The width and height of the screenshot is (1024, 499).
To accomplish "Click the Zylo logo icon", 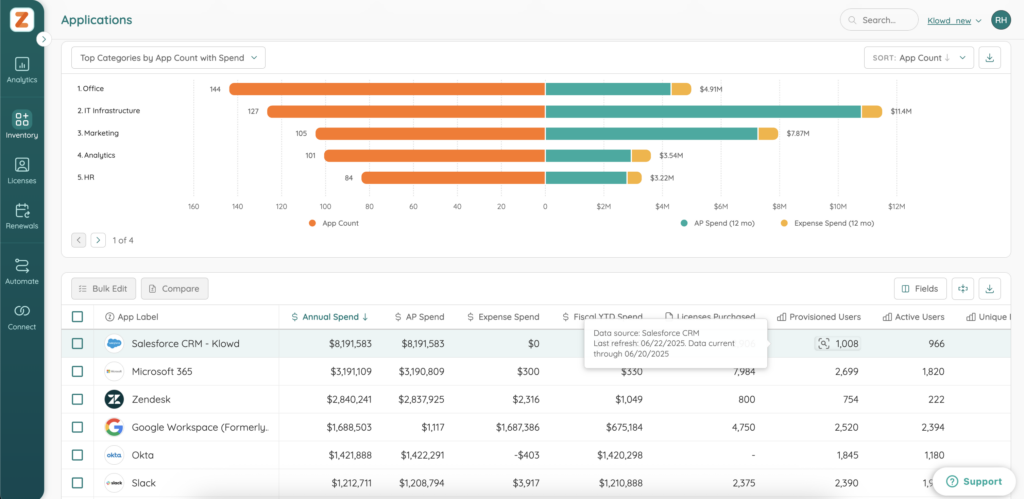I will coord(22,20).
